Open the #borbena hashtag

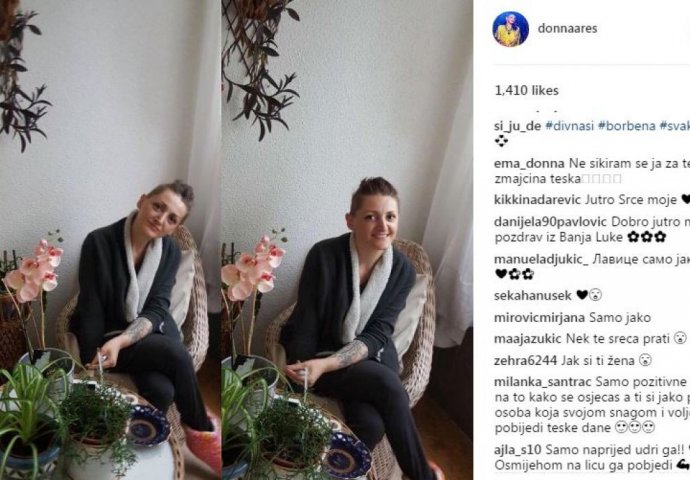click(627, 126)
